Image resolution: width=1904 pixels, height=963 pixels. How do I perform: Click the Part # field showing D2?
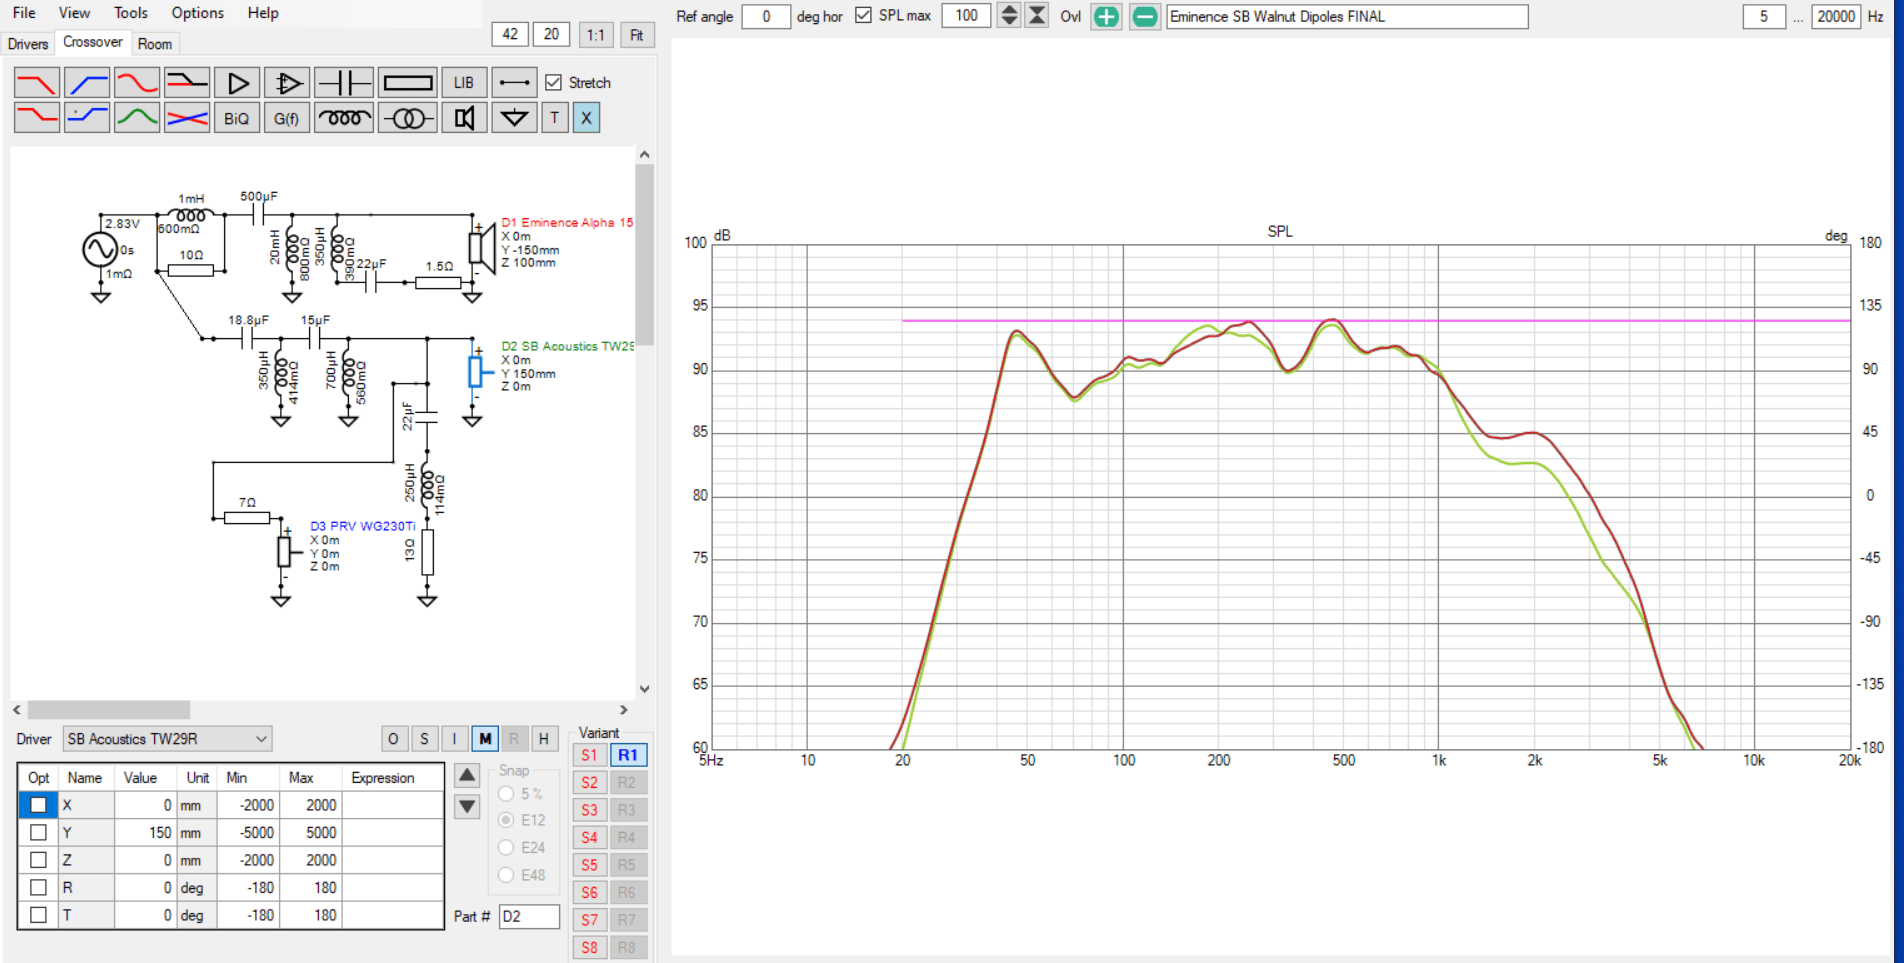529,916
